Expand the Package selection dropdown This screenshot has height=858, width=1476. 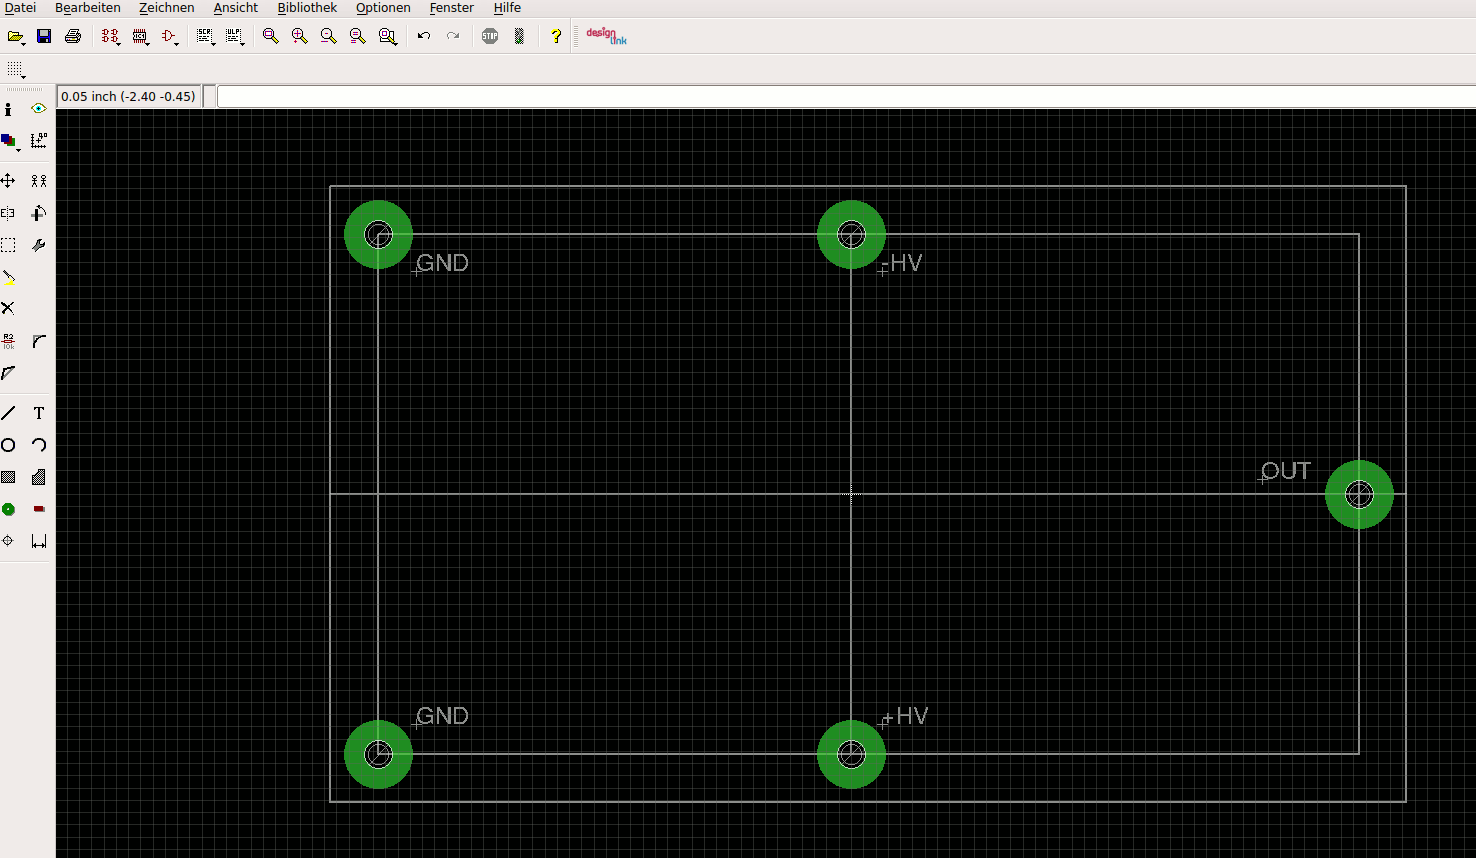[x=140, y=37]
